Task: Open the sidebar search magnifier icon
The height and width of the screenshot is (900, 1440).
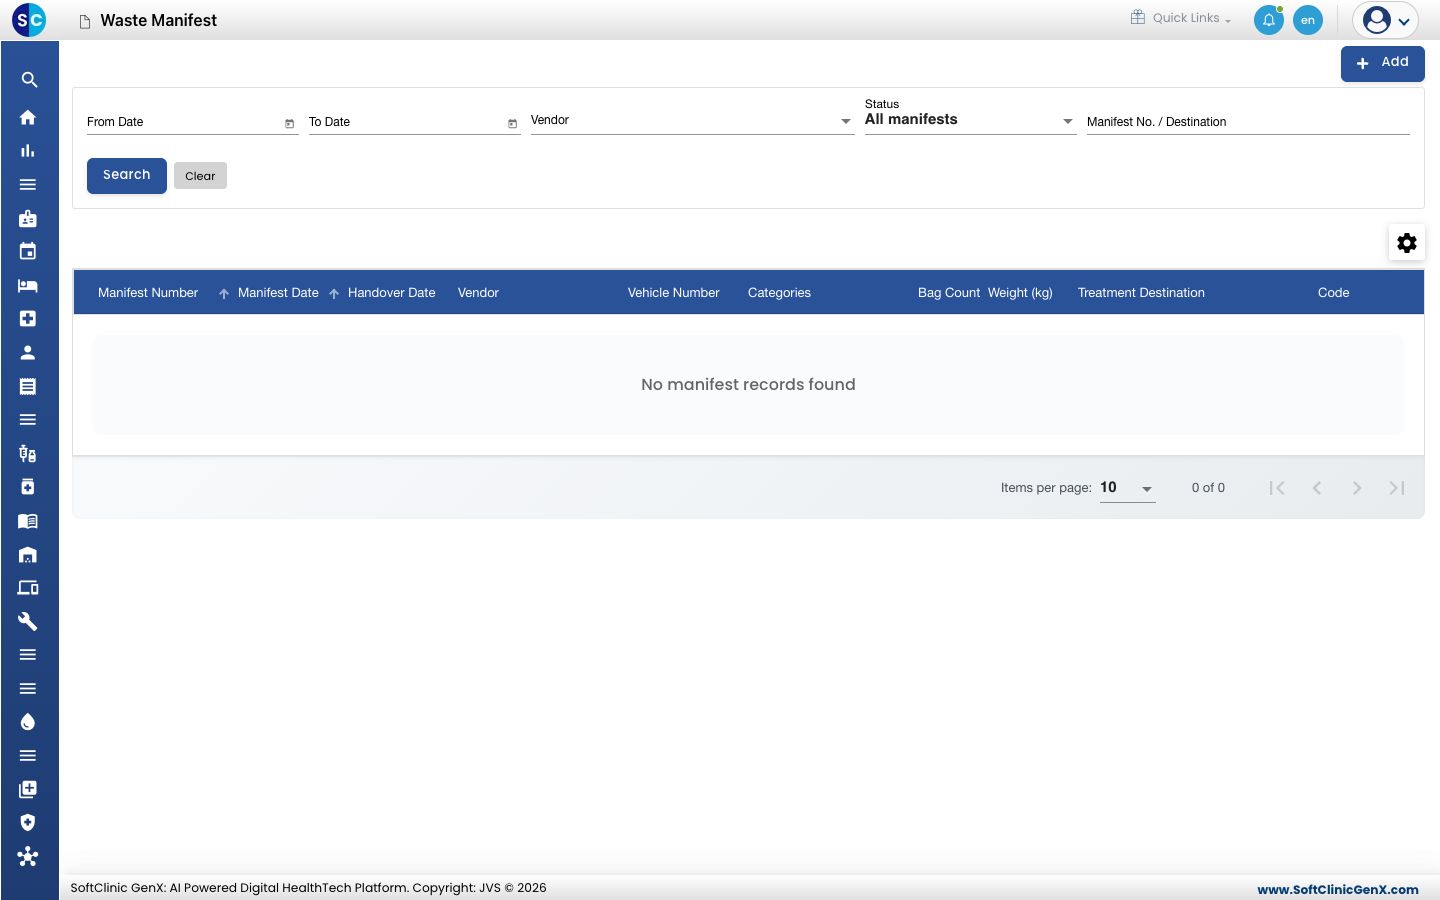Action: pyautogui.click(x=29, y=80)
